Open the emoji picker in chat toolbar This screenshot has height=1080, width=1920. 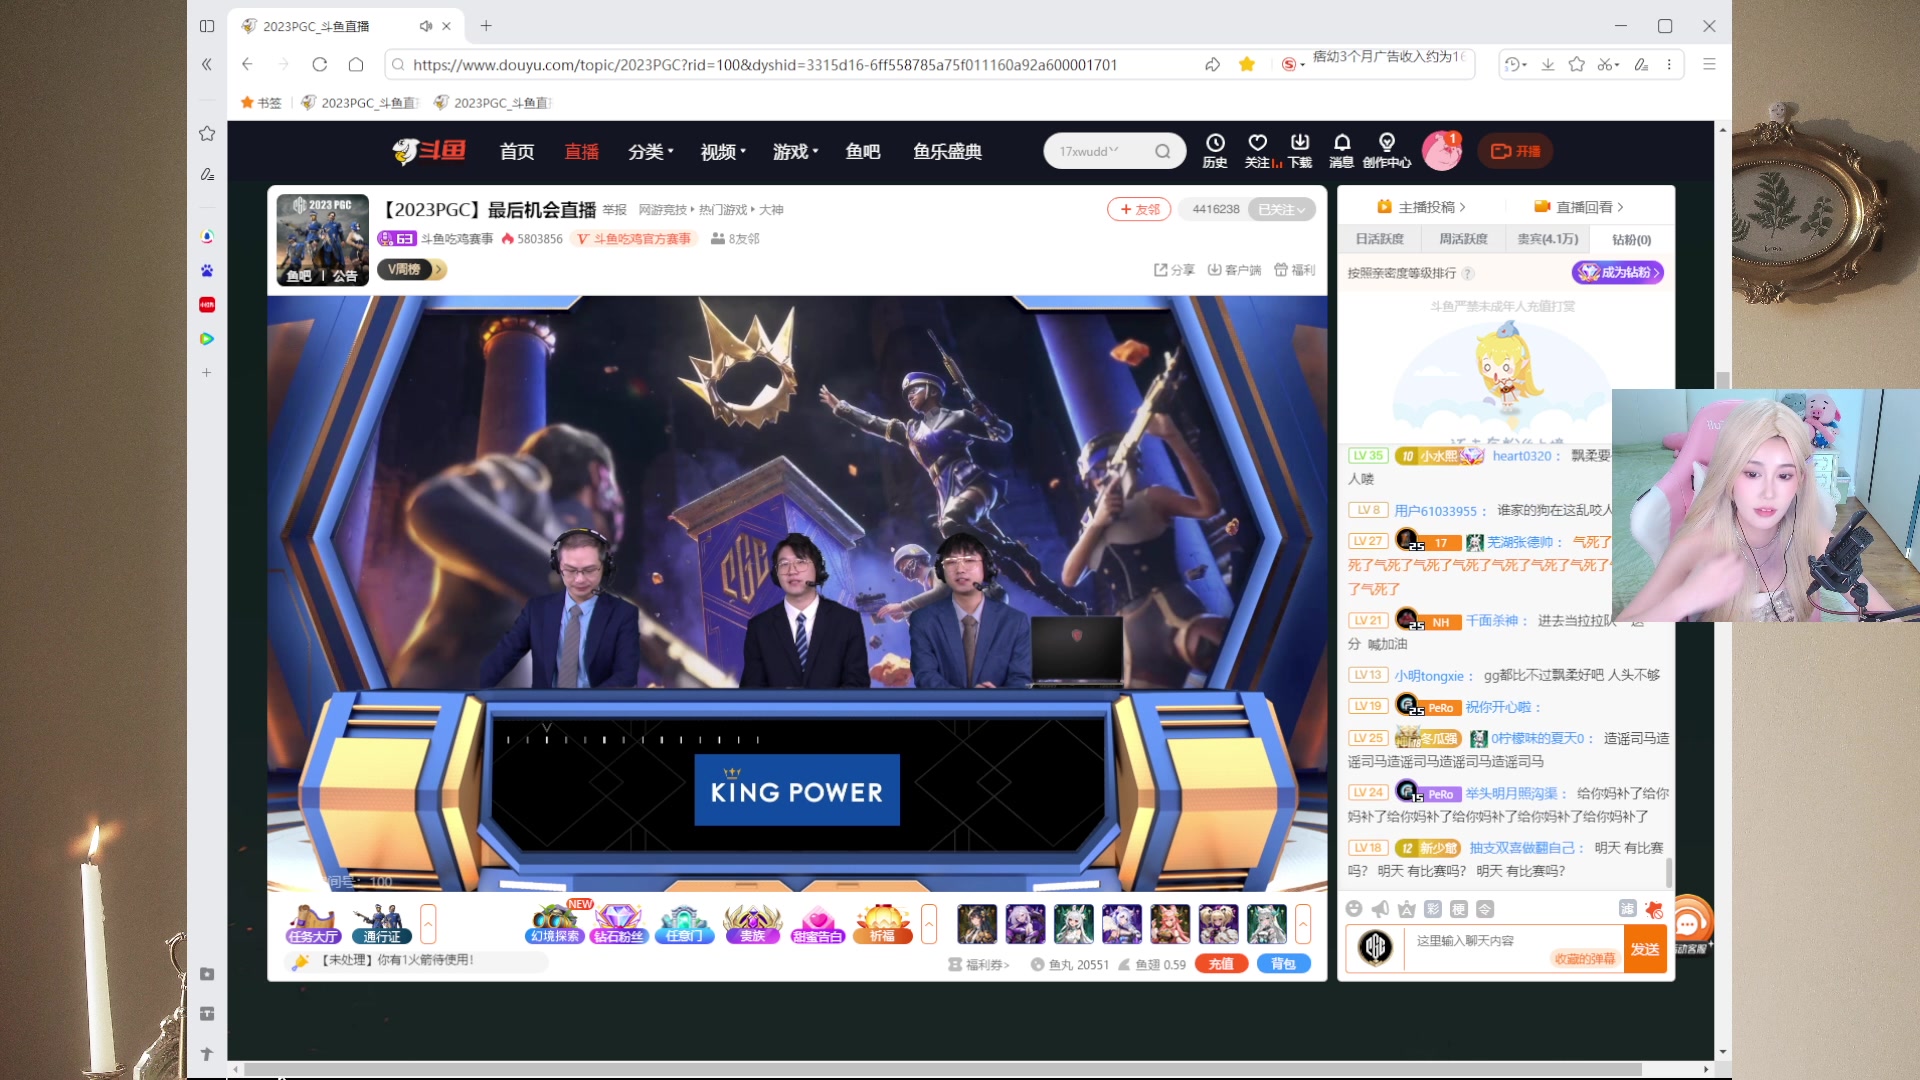point(1354,908)
